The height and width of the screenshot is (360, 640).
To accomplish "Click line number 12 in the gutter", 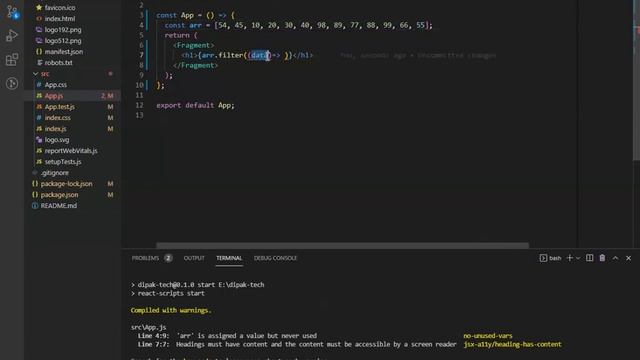I will point(139,105).
